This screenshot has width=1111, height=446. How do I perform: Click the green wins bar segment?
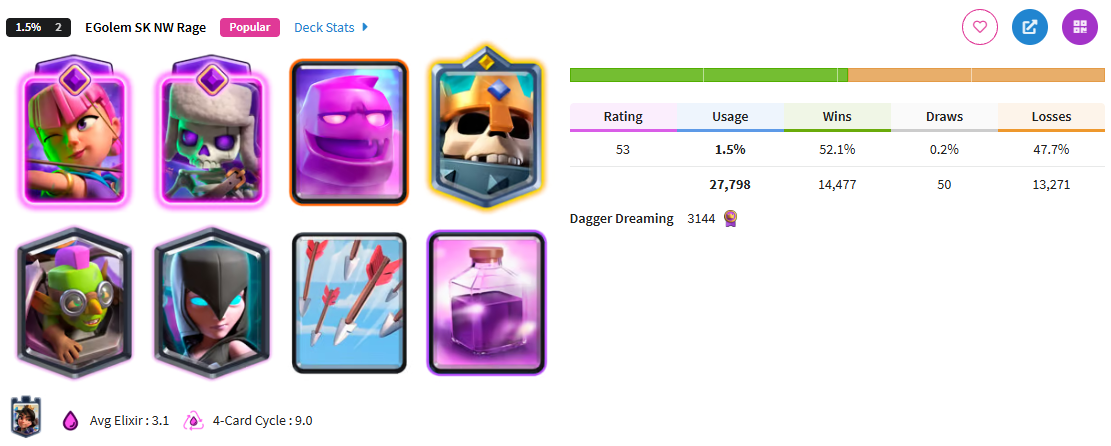[709, 74]
